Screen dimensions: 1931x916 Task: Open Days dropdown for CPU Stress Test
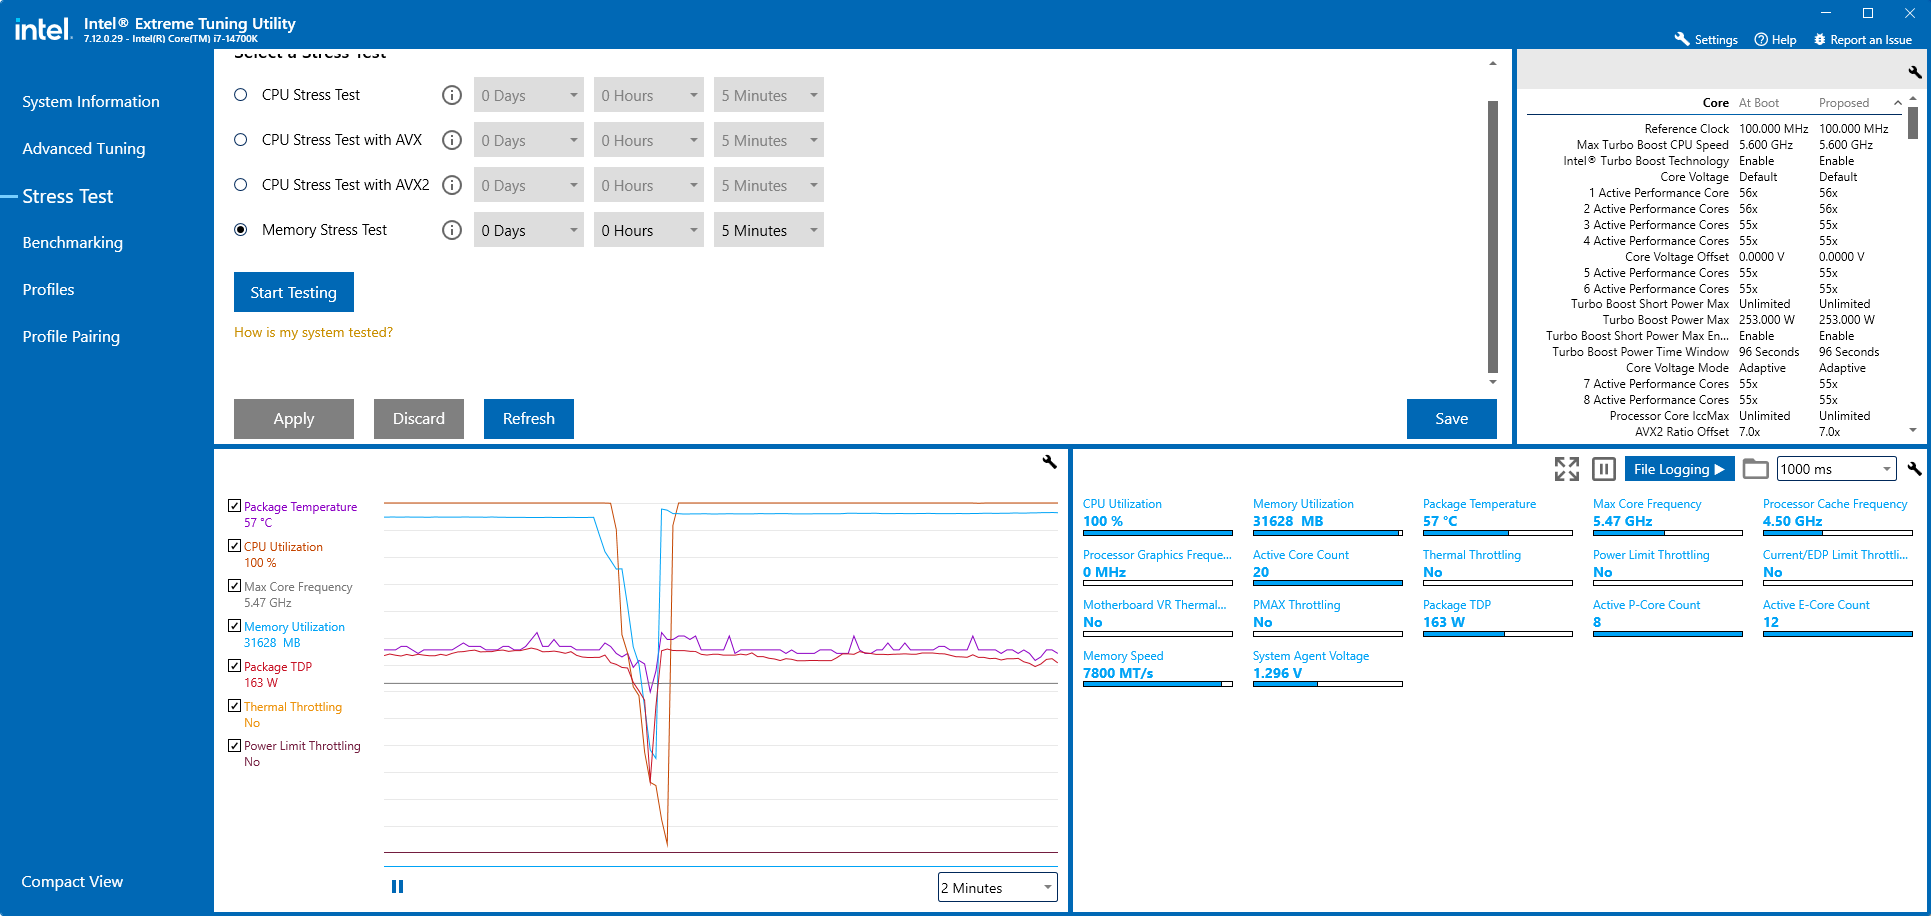point(529,95)
